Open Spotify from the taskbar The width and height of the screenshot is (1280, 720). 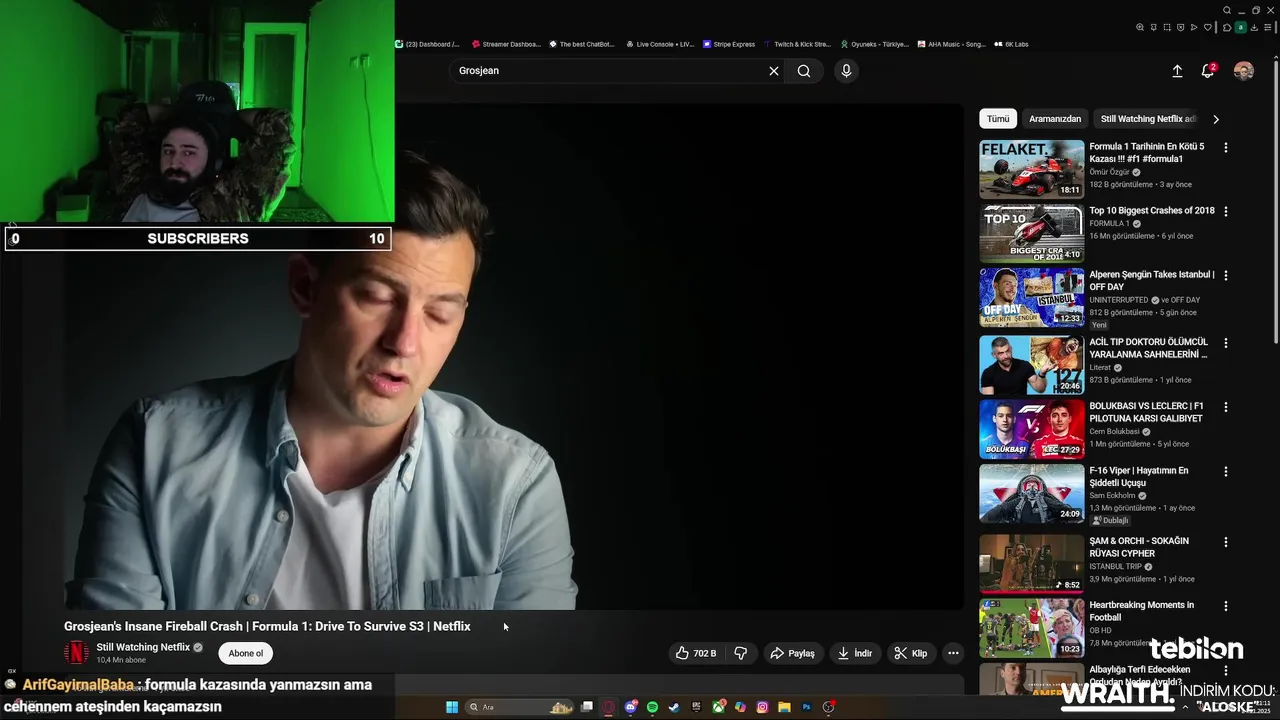point(652,707)
